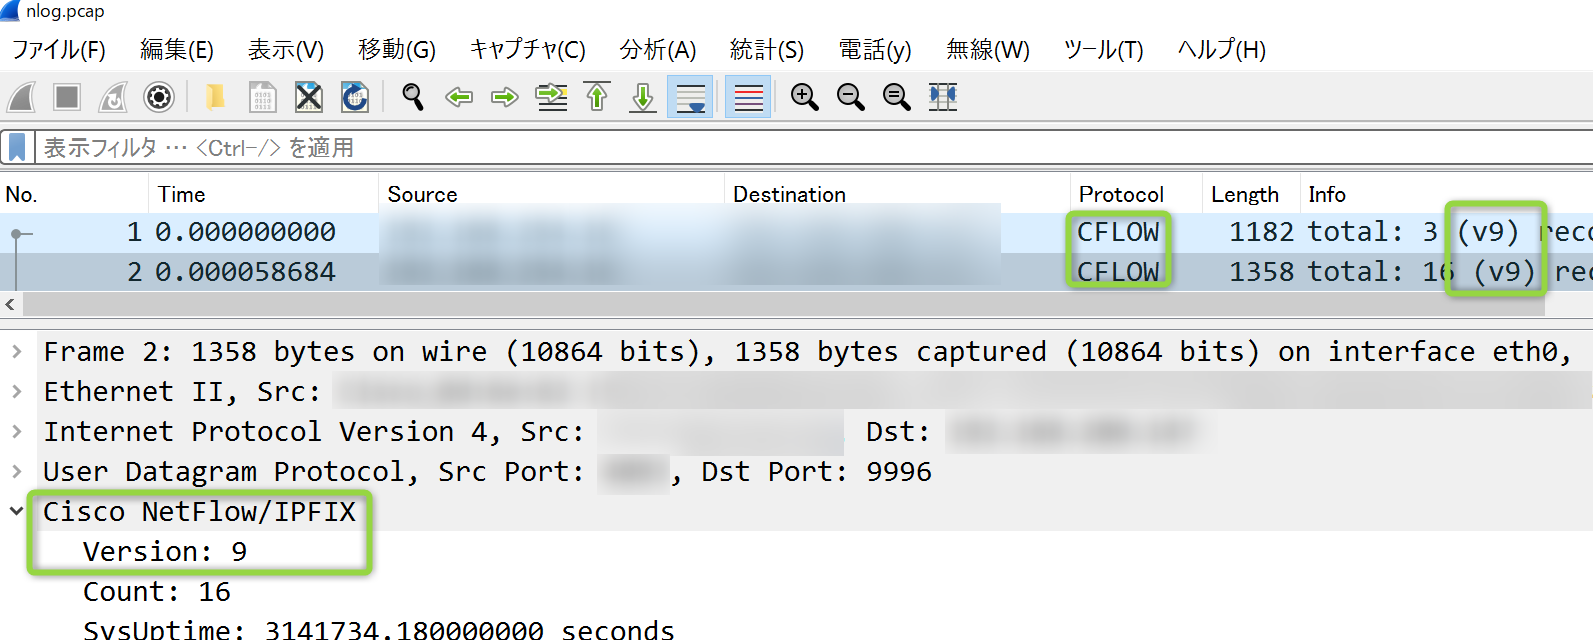
Task: Sort by the Protocol column header
Action: 1121,194
